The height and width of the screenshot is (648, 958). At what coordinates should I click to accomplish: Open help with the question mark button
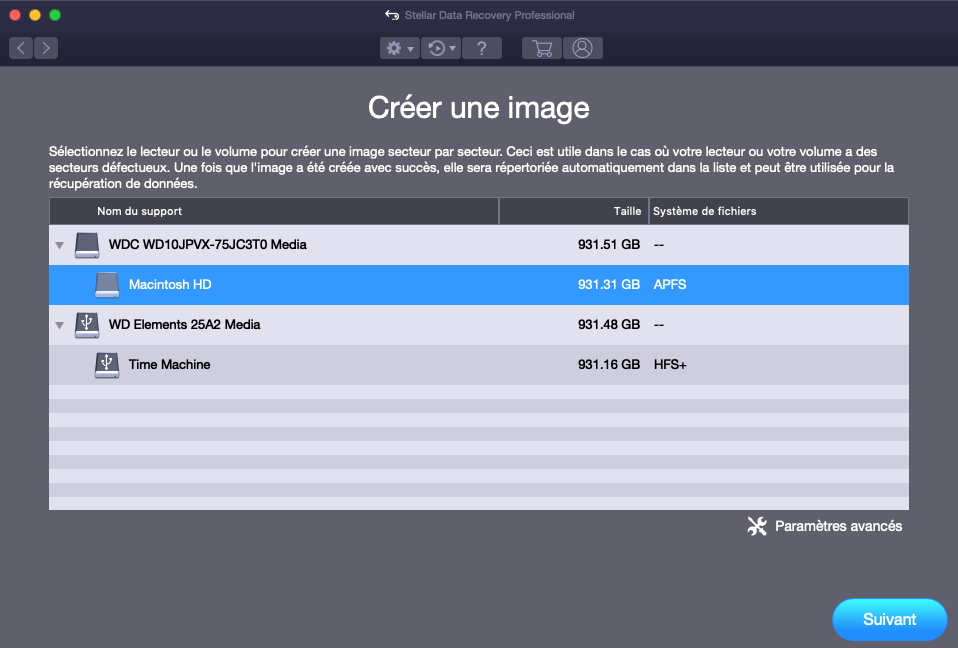coord(481,48)
